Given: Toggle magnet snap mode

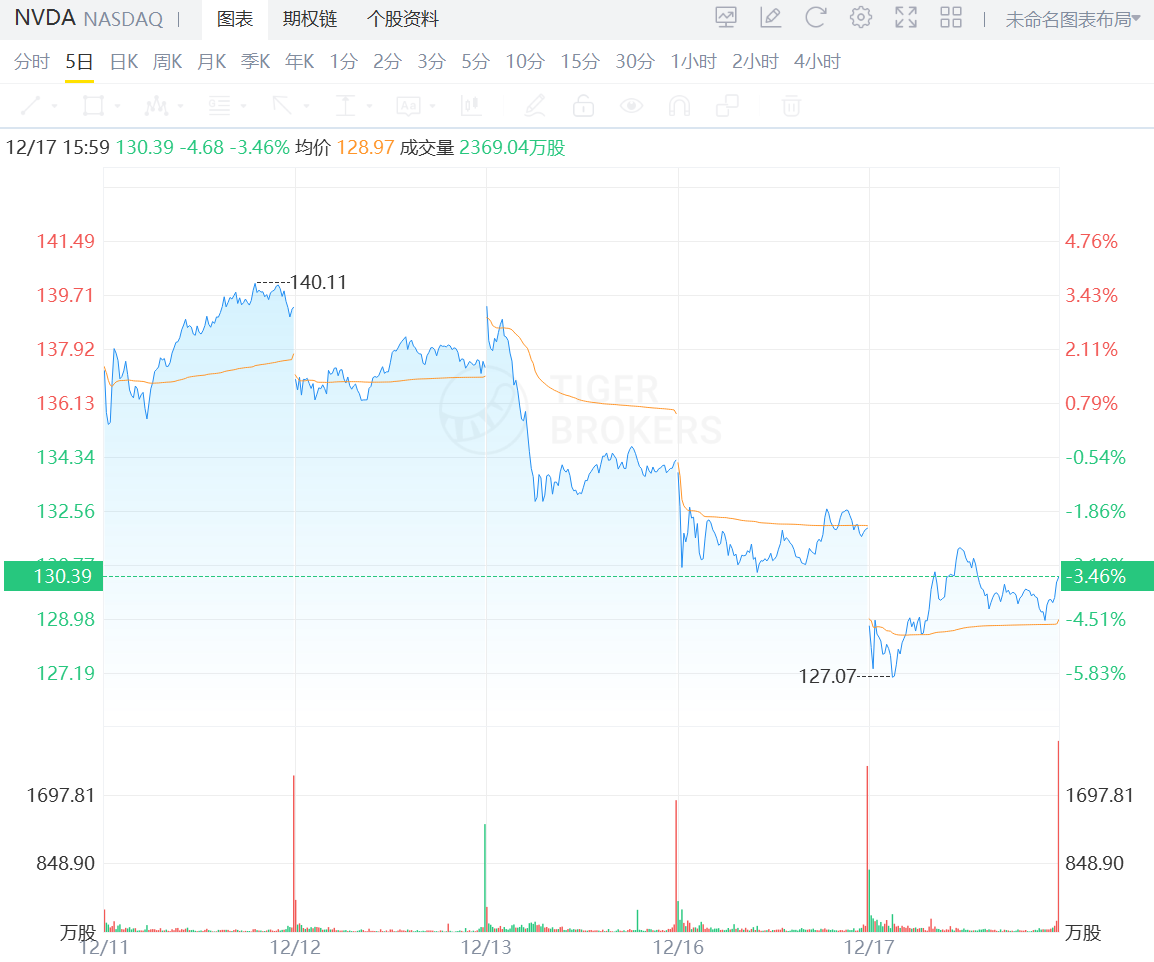Looking at the screenshot, I should click(679, 106).
